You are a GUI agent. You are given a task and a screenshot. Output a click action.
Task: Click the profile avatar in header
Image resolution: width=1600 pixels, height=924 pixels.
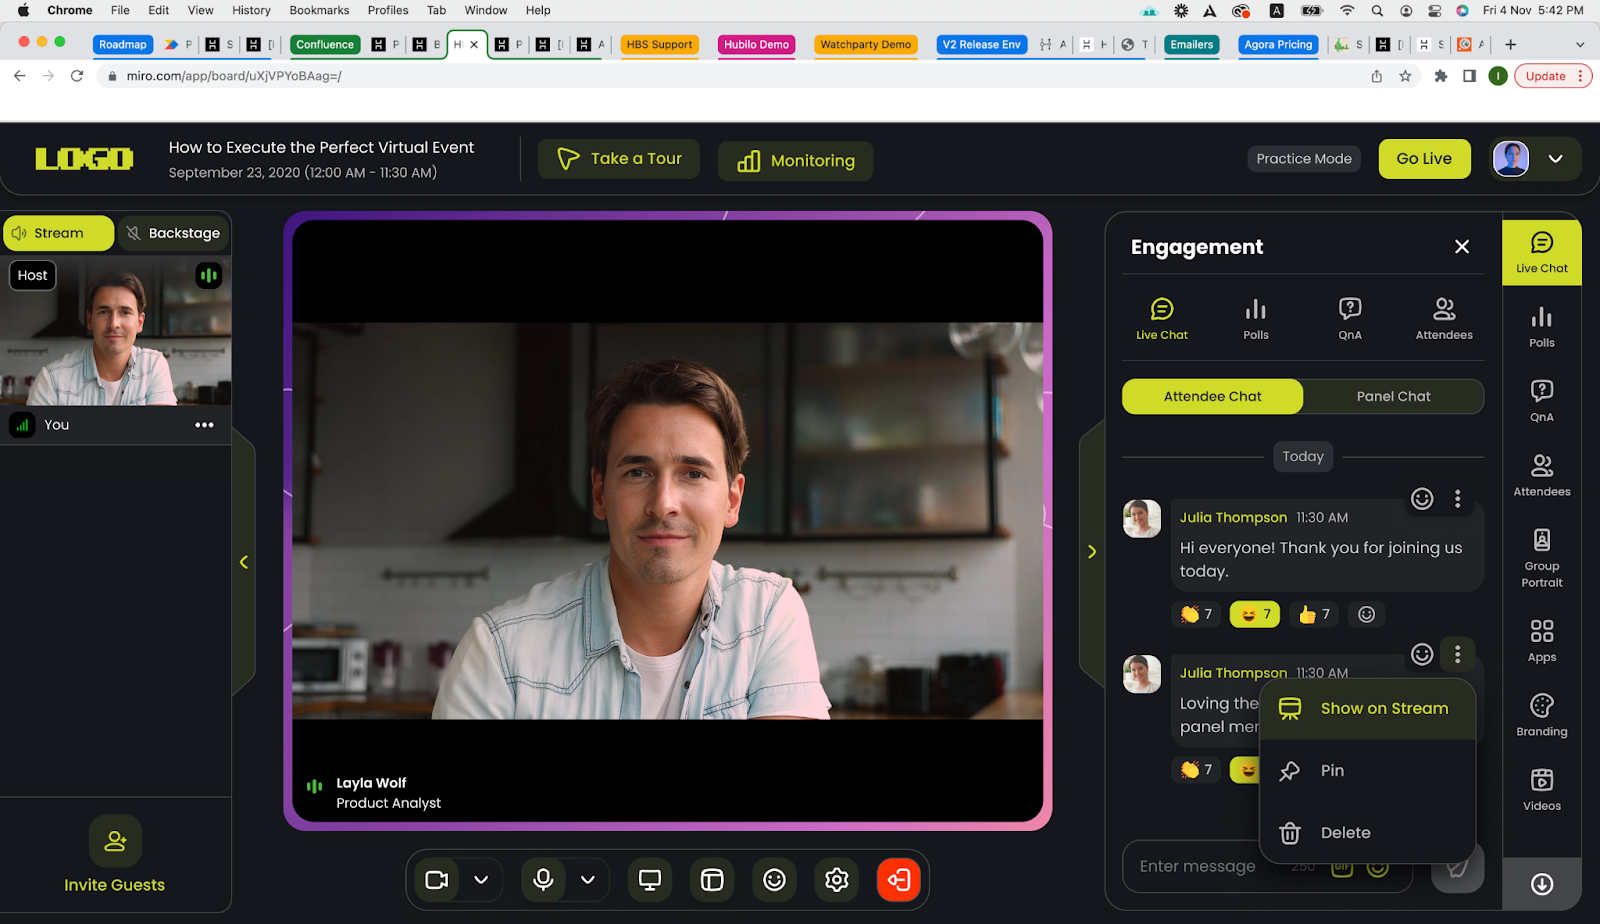[1510, 159]
